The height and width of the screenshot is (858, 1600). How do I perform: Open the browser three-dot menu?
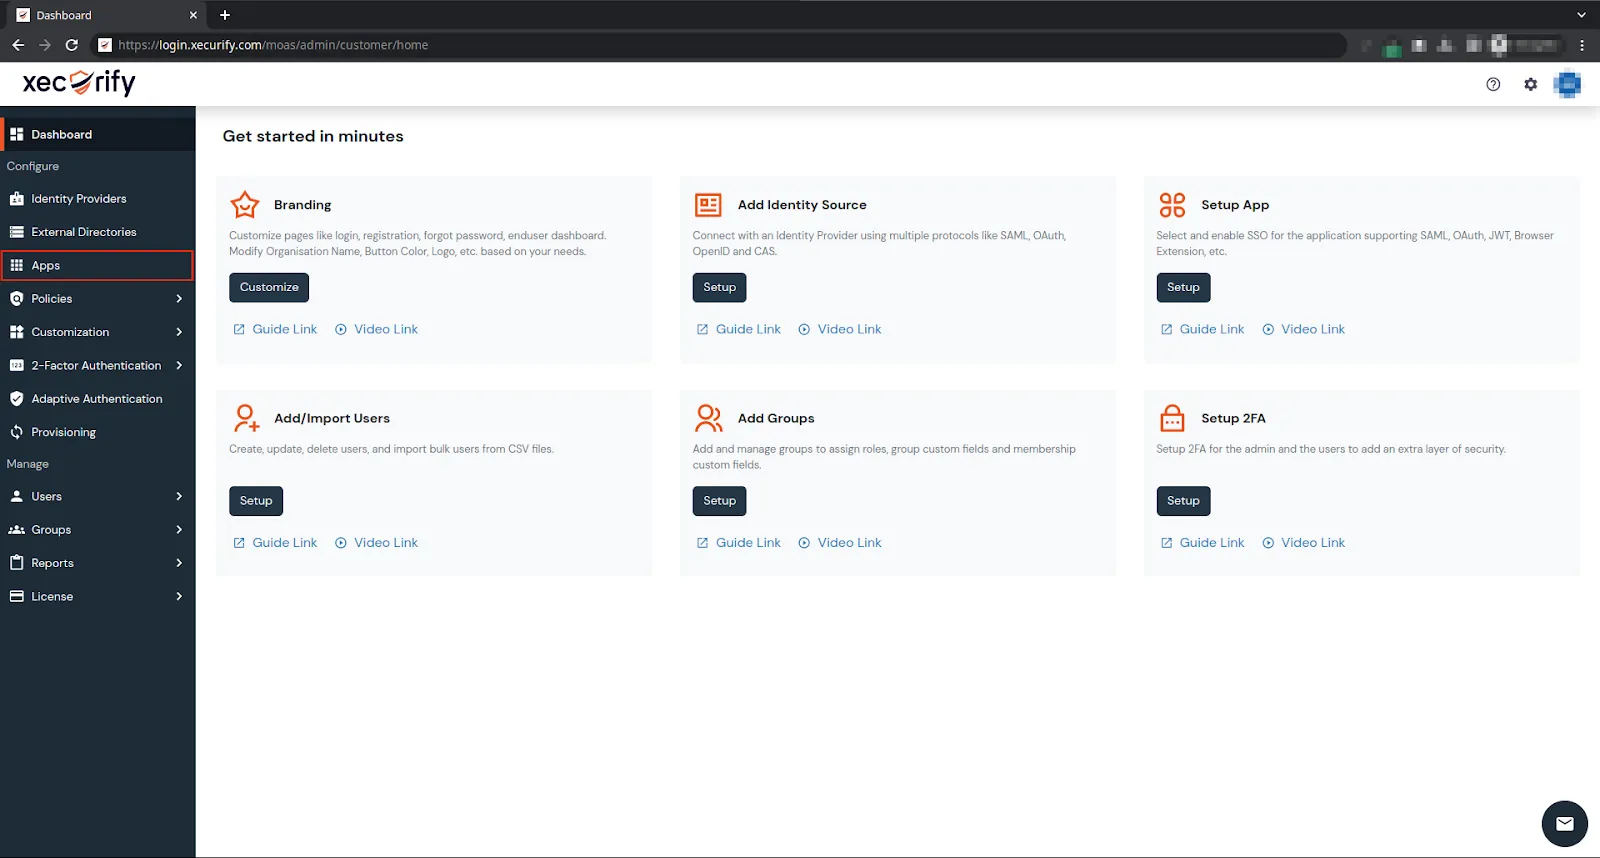(1582, 45)
